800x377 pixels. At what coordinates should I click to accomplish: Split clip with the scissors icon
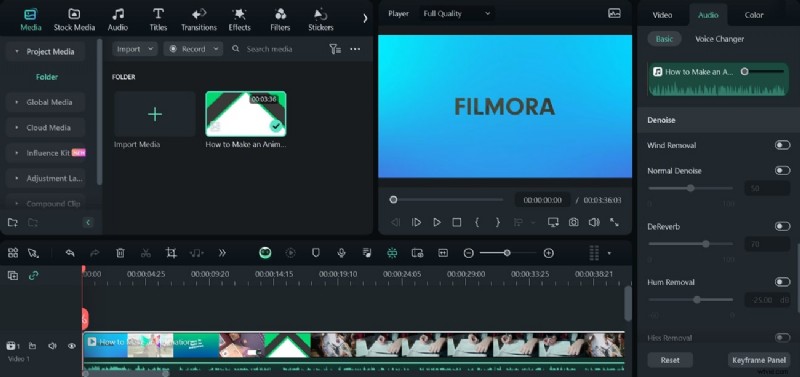[145, 253]
